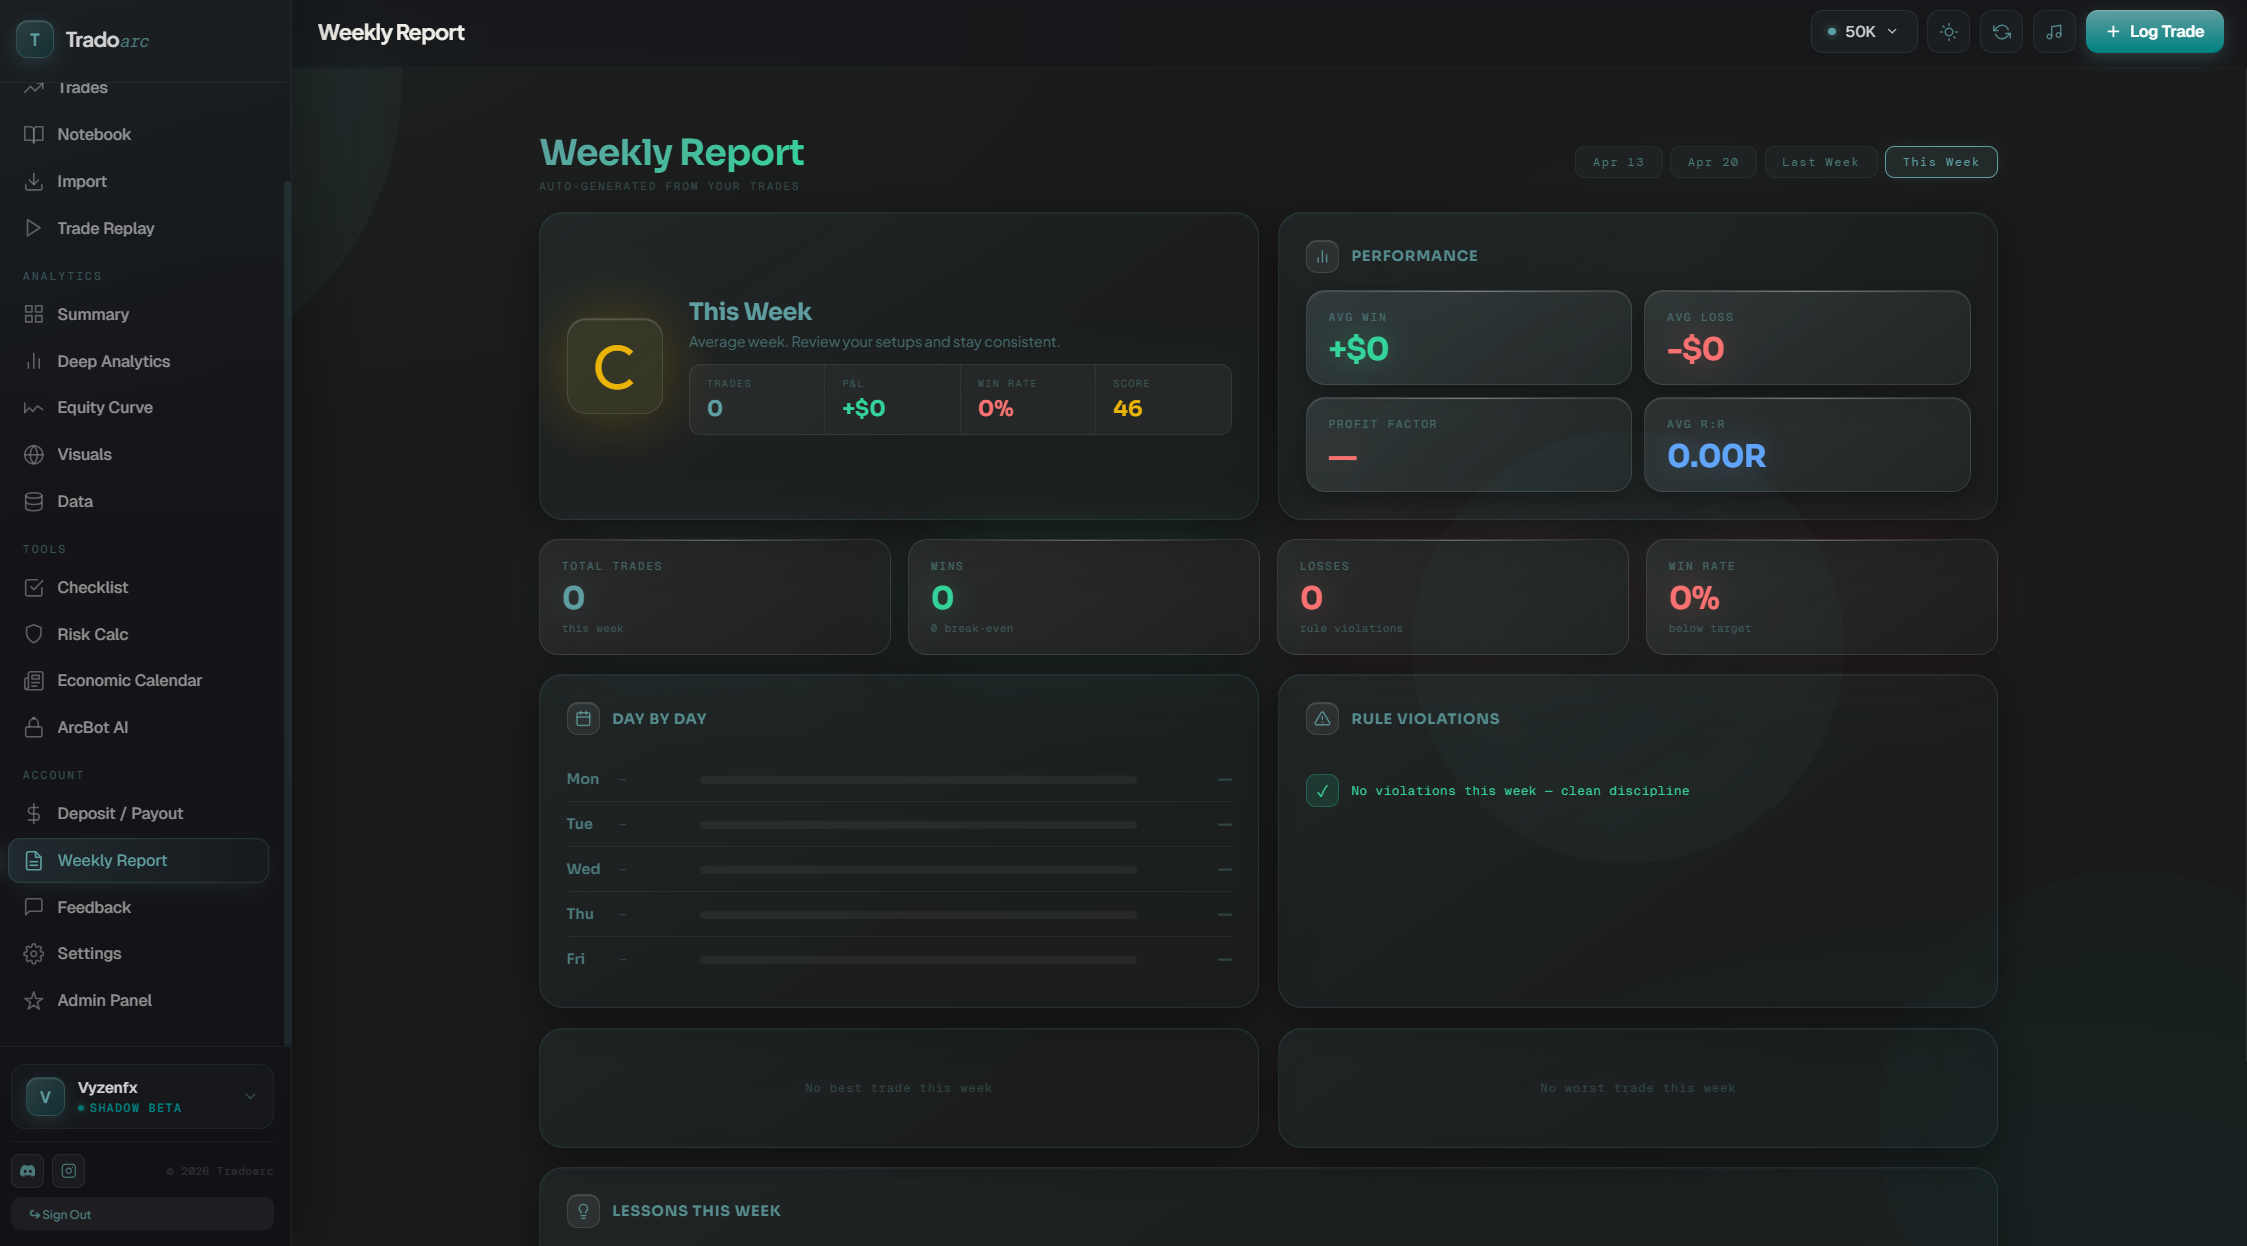Click the Thu row label
Image resolution: width=2247 pixels, height=1246 pixels.
[580, 914]
